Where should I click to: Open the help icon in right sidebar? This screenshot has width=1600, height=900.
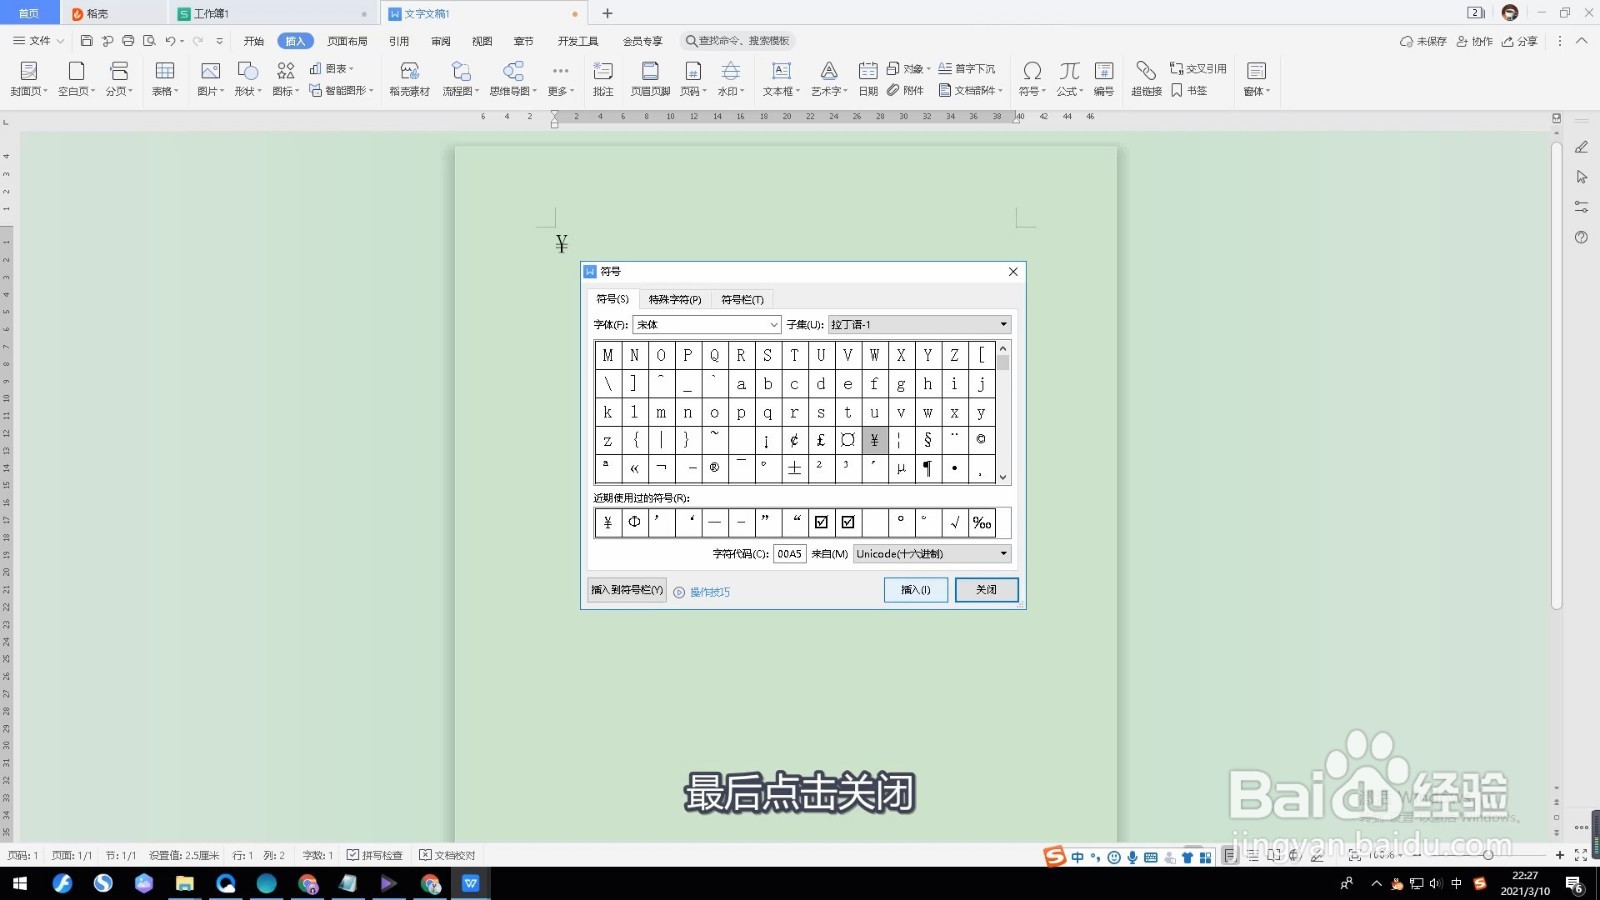(1581, 238)
